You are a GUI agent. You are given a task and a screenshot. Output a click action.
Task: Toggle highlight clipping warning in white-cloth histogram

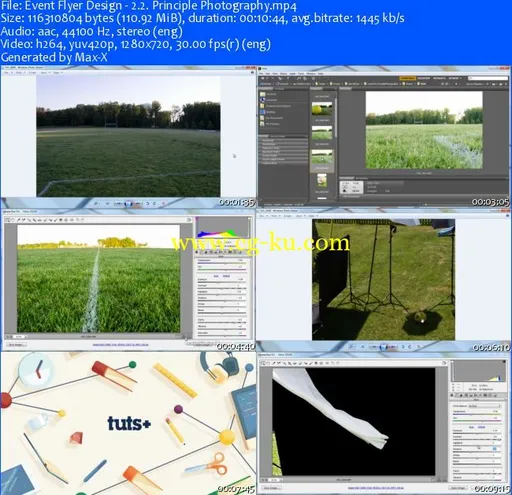click(x=503, y=362)
